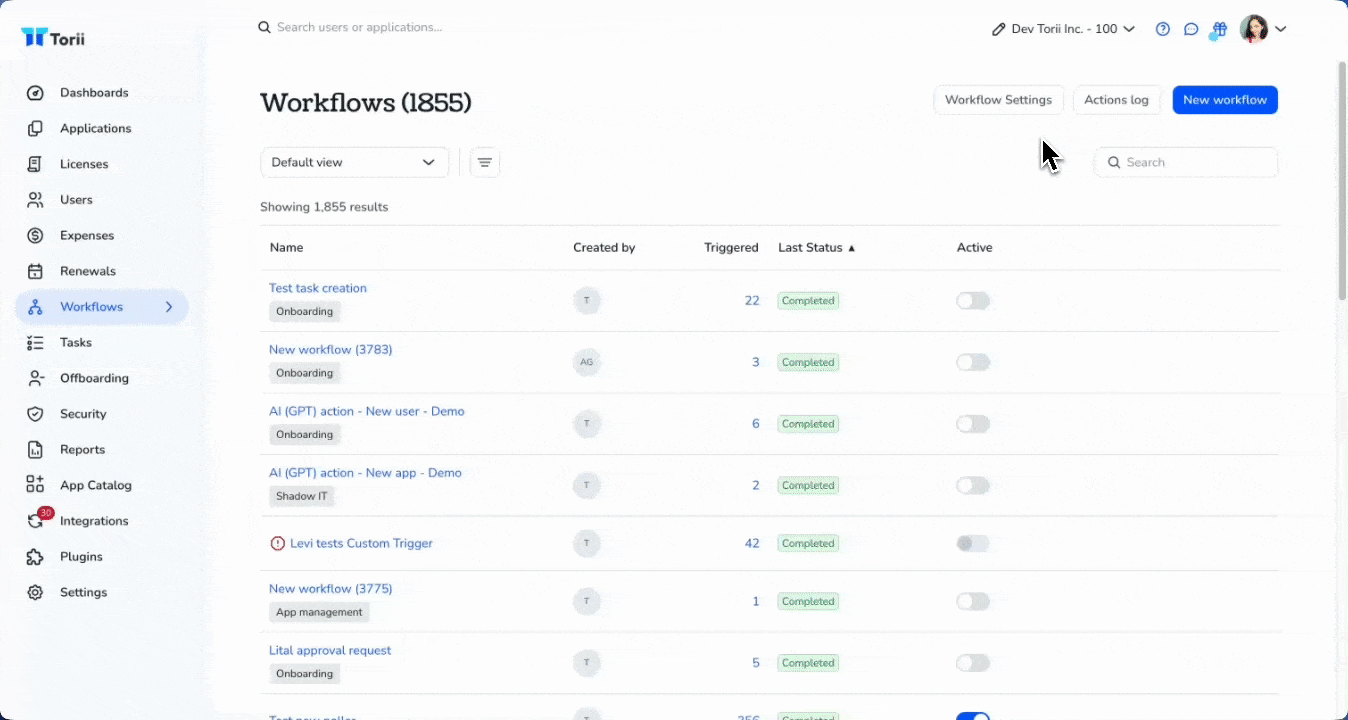
Task: Click the Shadow IT tag
Action: click(x=301, y=496)
